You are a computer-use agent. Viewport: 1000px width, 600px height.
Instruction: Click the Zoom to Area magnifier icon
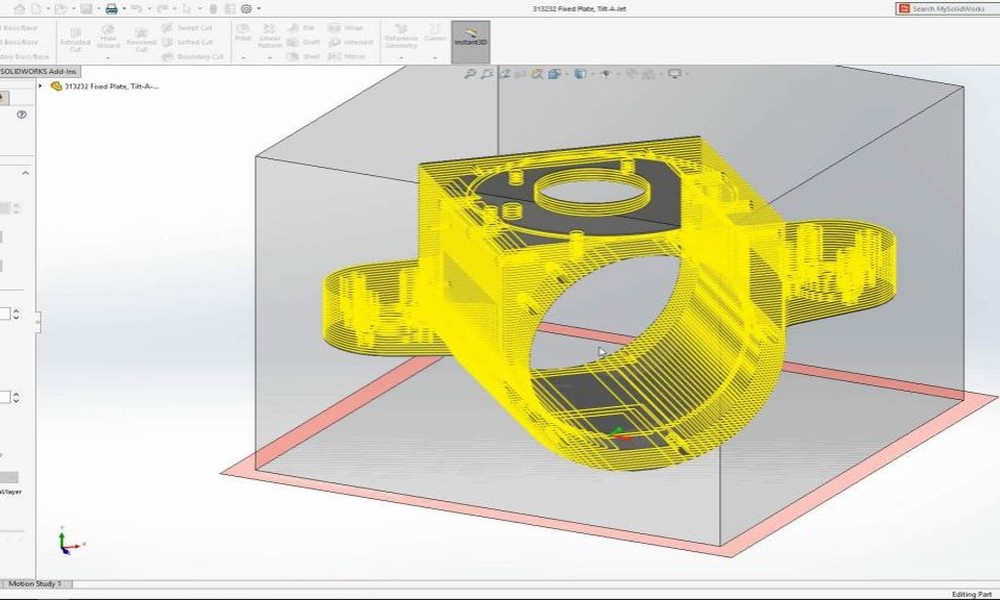coord(486,74)
